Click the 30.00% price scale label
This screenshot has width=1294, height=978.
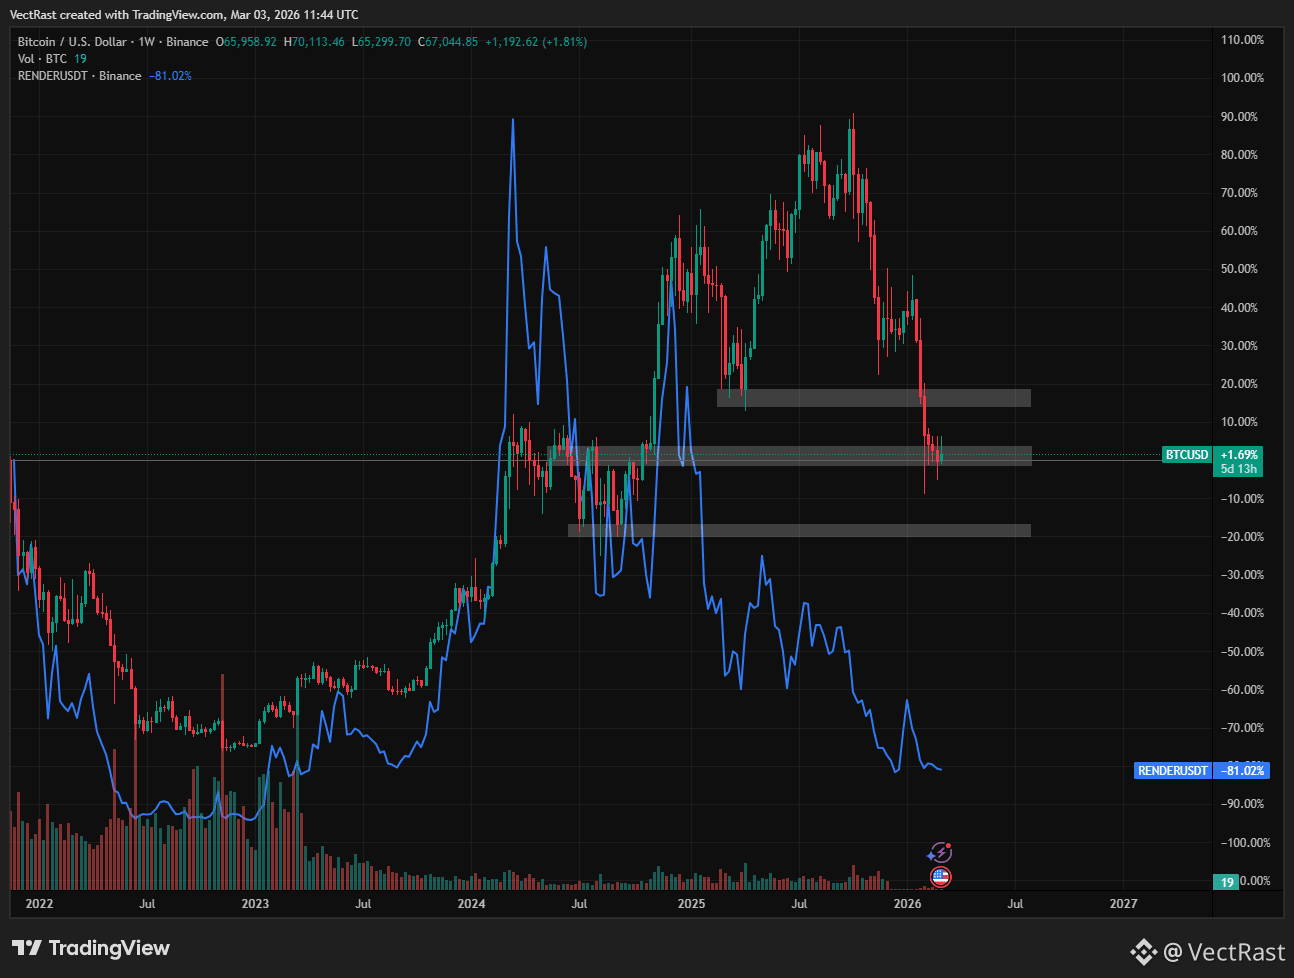(x=1239, y=346)
